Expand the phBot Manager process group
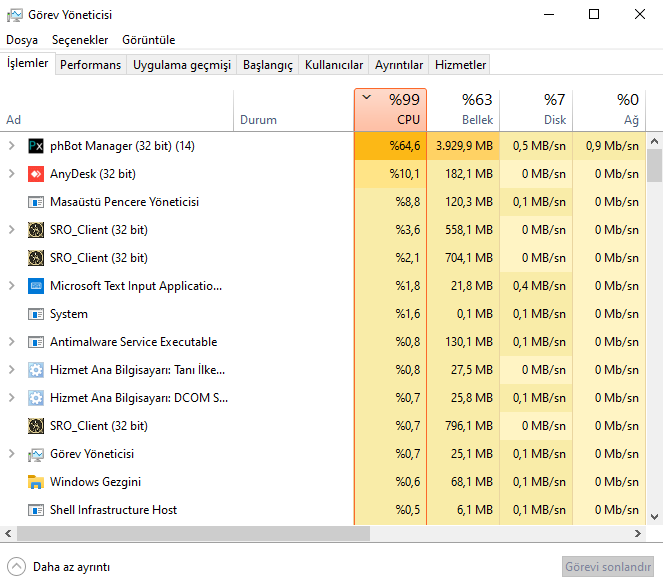The height and width of the screenshot is (587, 663). [12, 146]
